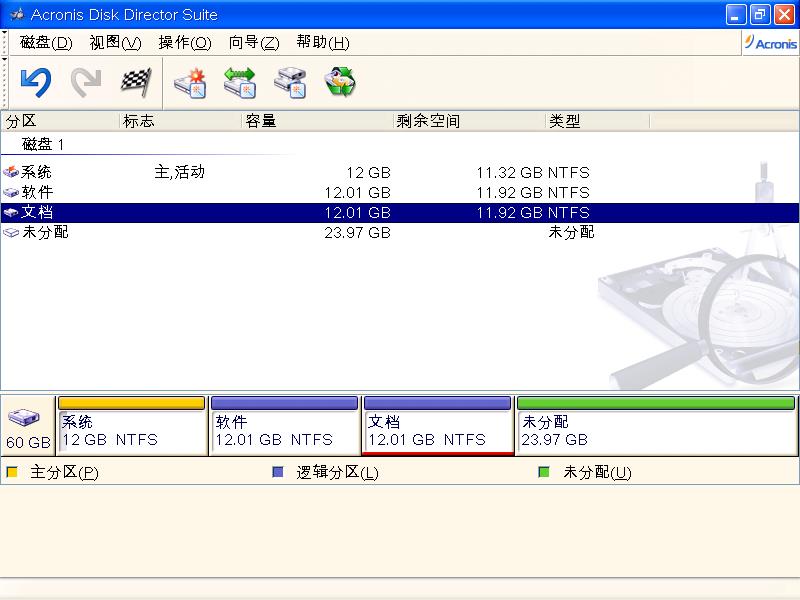Sort by the 标志 column header
800x600 pixels.
(x=181, y=121)
